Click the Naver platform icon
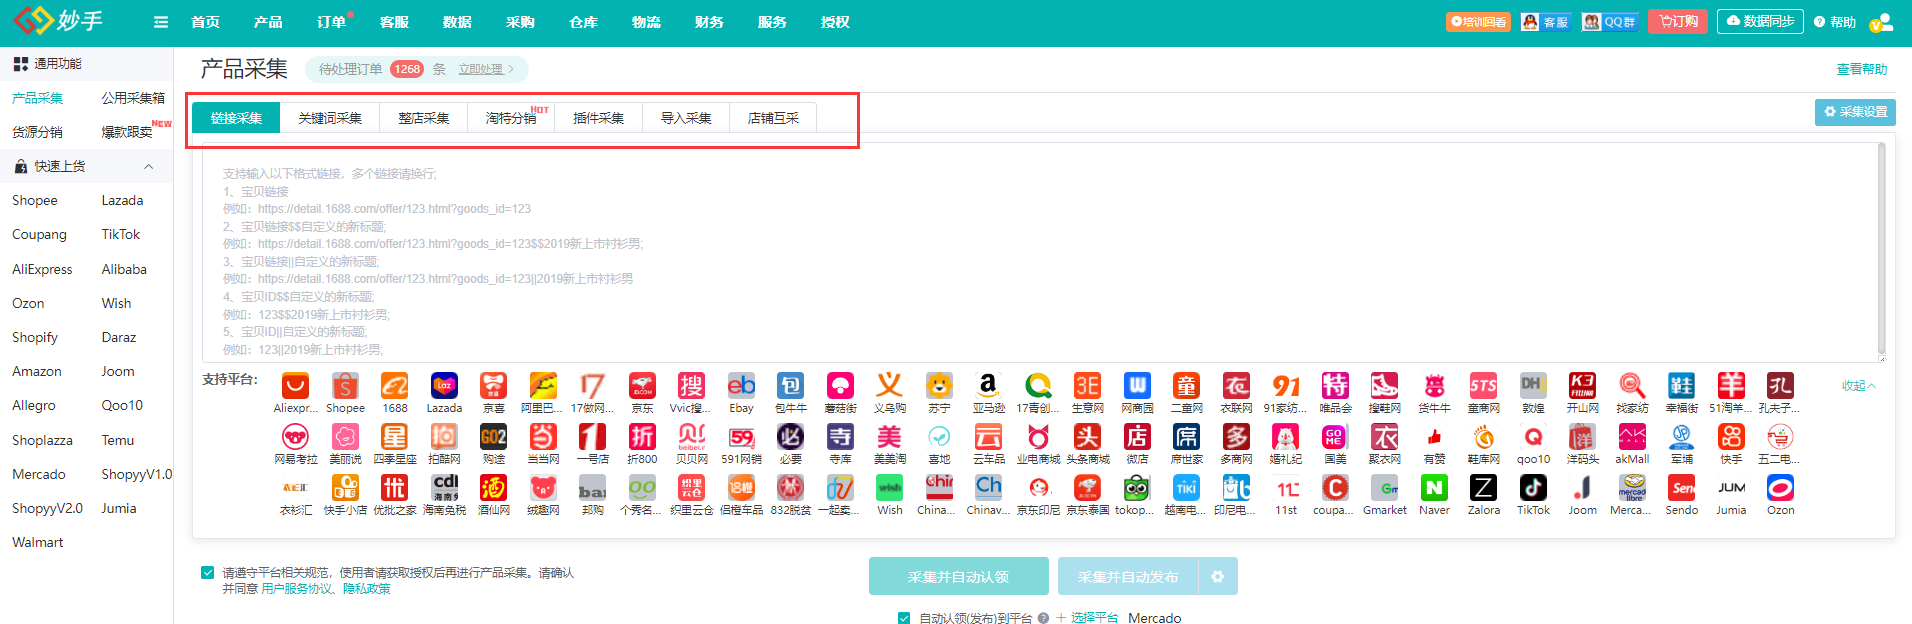The image size is (1912, 624). click(x=1434, y=488)
